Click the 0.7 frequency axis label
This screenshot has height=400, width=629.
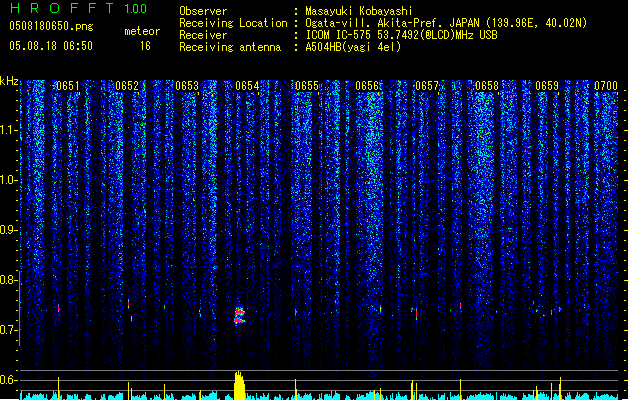[x=8, y=330]
